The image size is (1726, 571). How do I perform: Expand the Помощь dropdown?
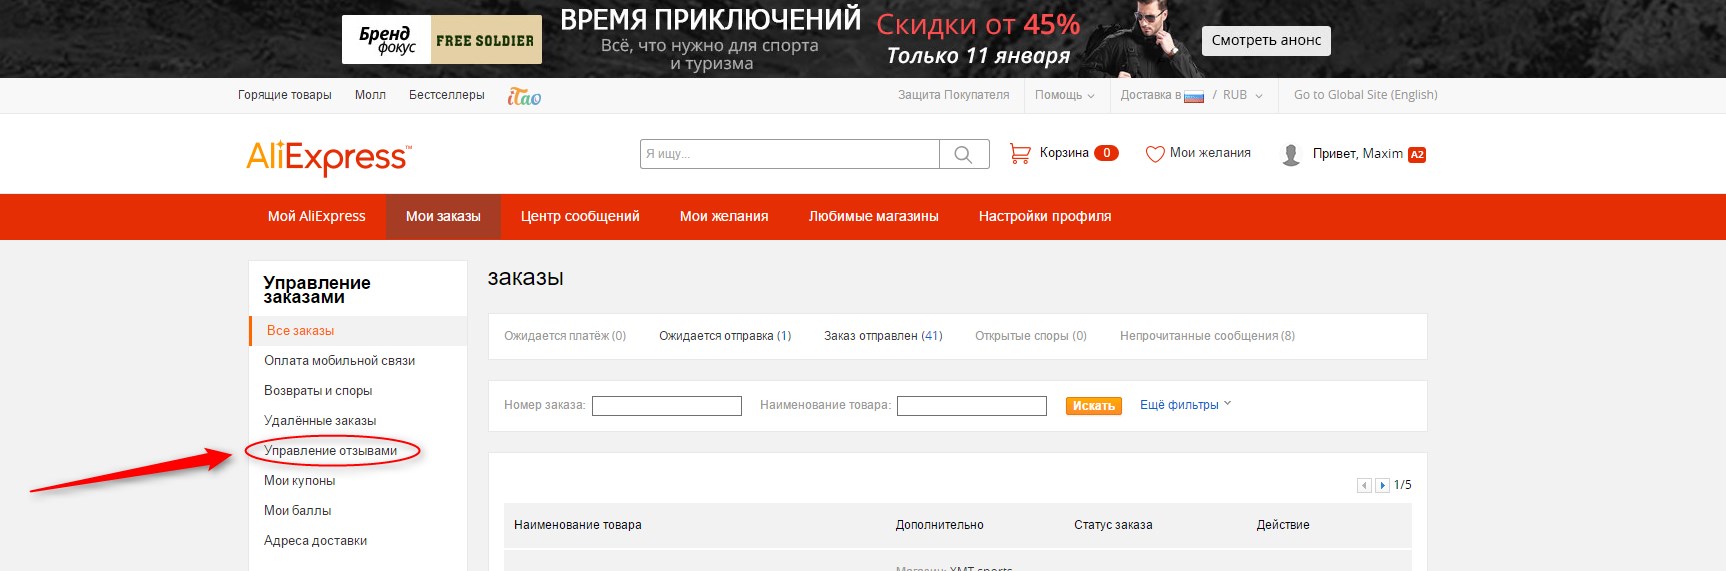(x=1064, y=95)
